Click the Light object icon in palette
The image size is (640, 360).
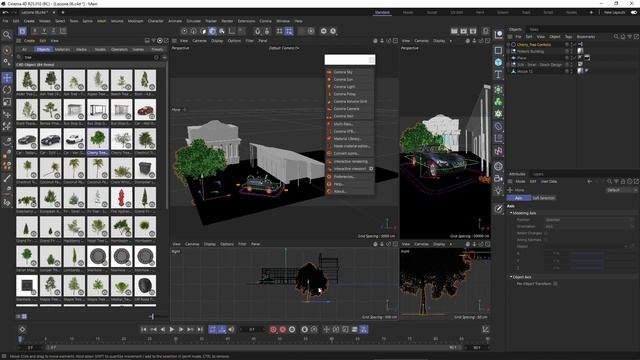coord(498,190)
